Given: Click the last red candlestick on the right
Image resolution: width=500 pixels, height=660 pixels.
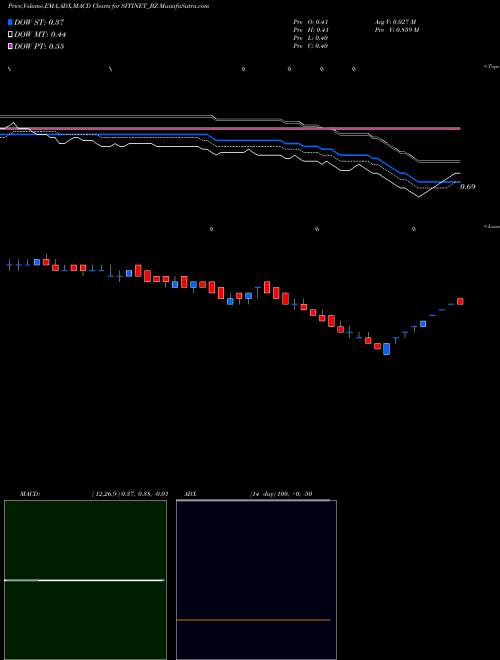Looking at the screenshot, I should point(460,301).
